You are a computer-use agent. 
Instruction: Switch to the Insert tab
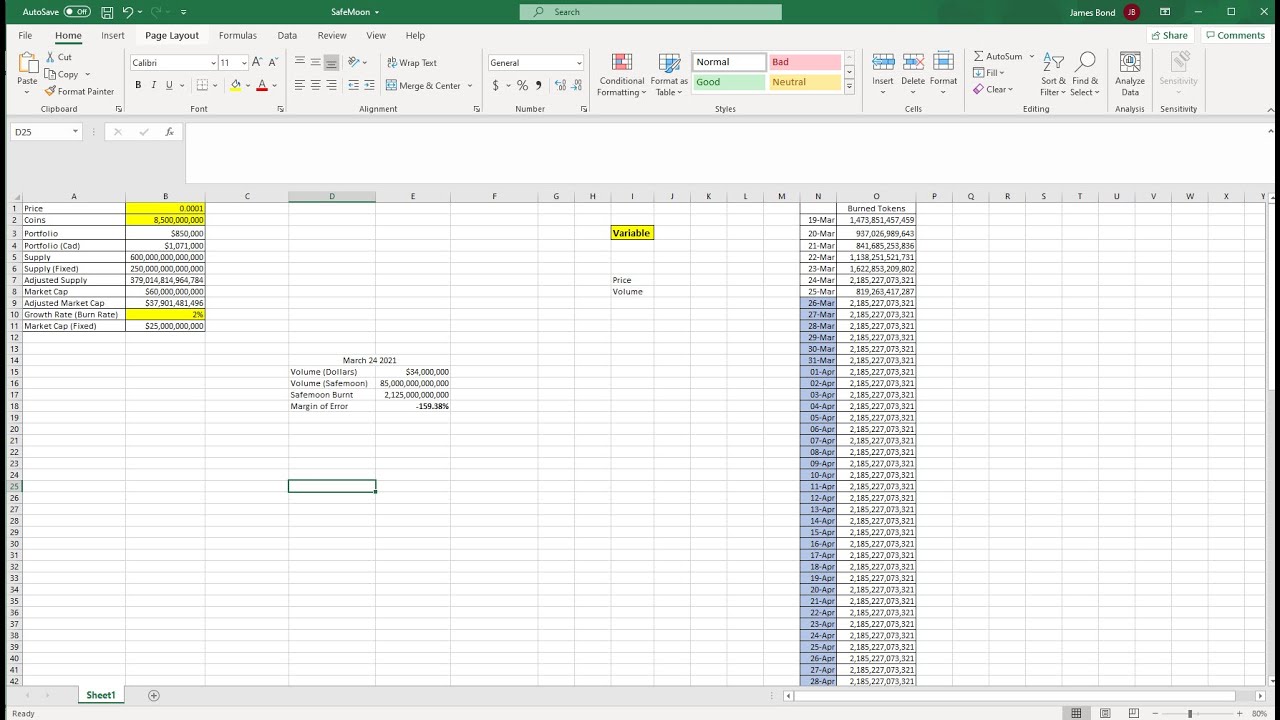click(x=113, y=35)
